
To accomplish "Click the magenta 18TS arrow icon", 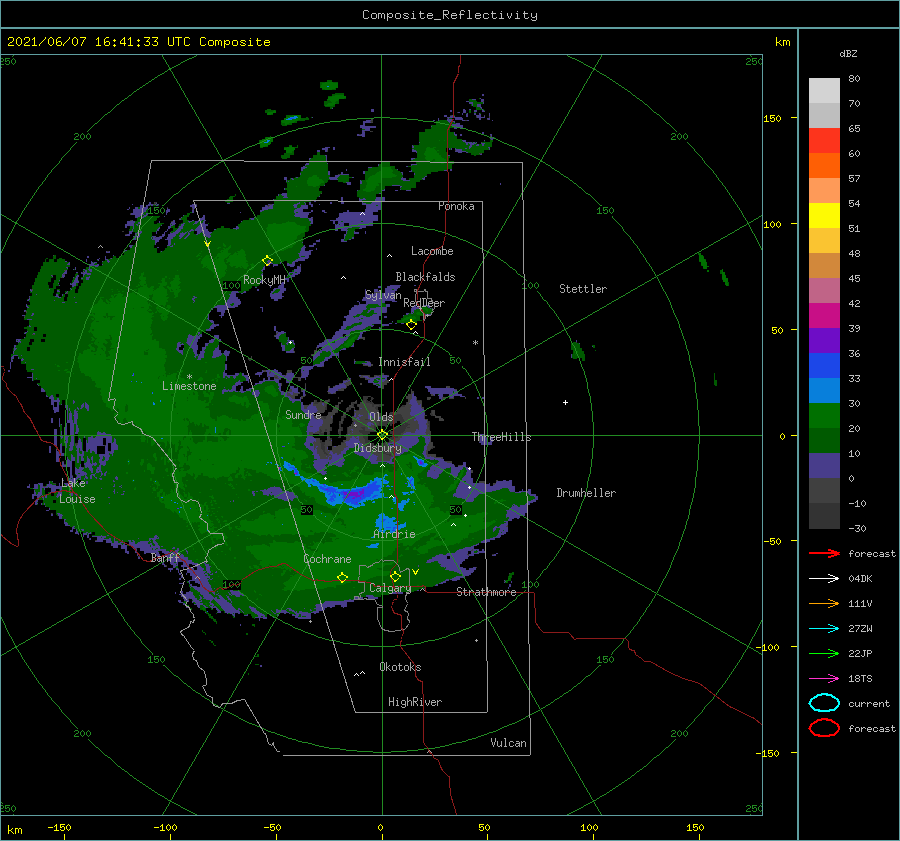I will click(x=824, y=679).
